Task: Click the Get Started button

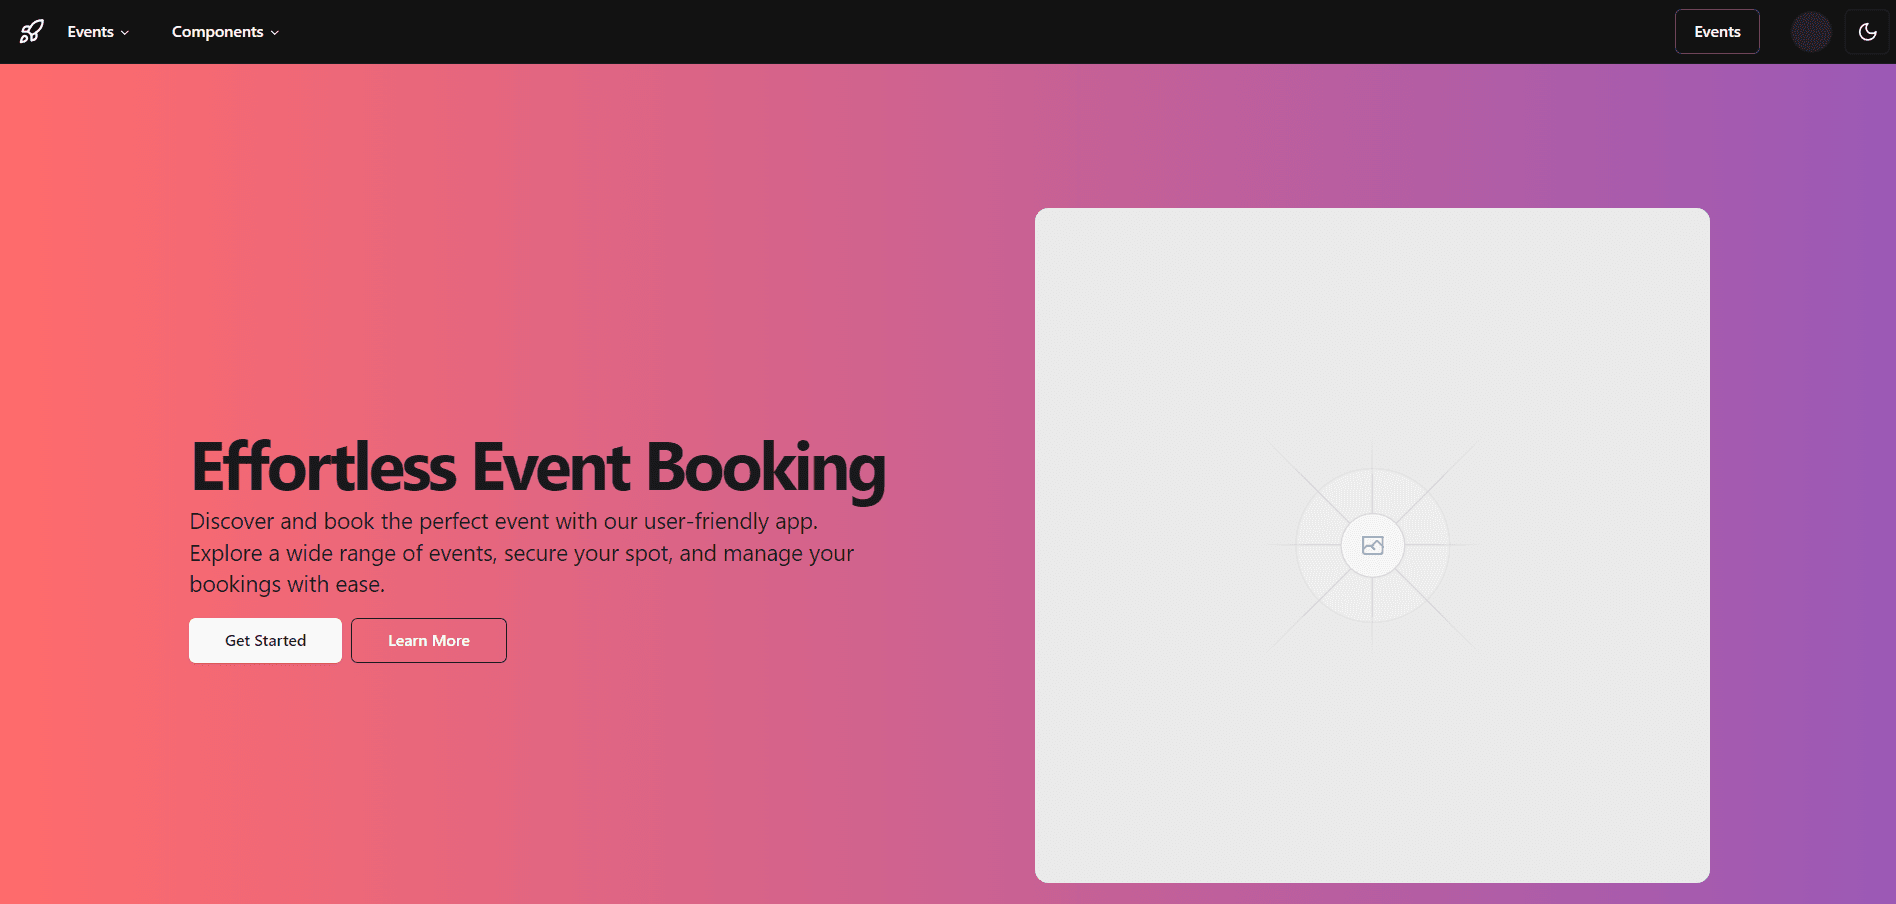Action: pos(264,640)
